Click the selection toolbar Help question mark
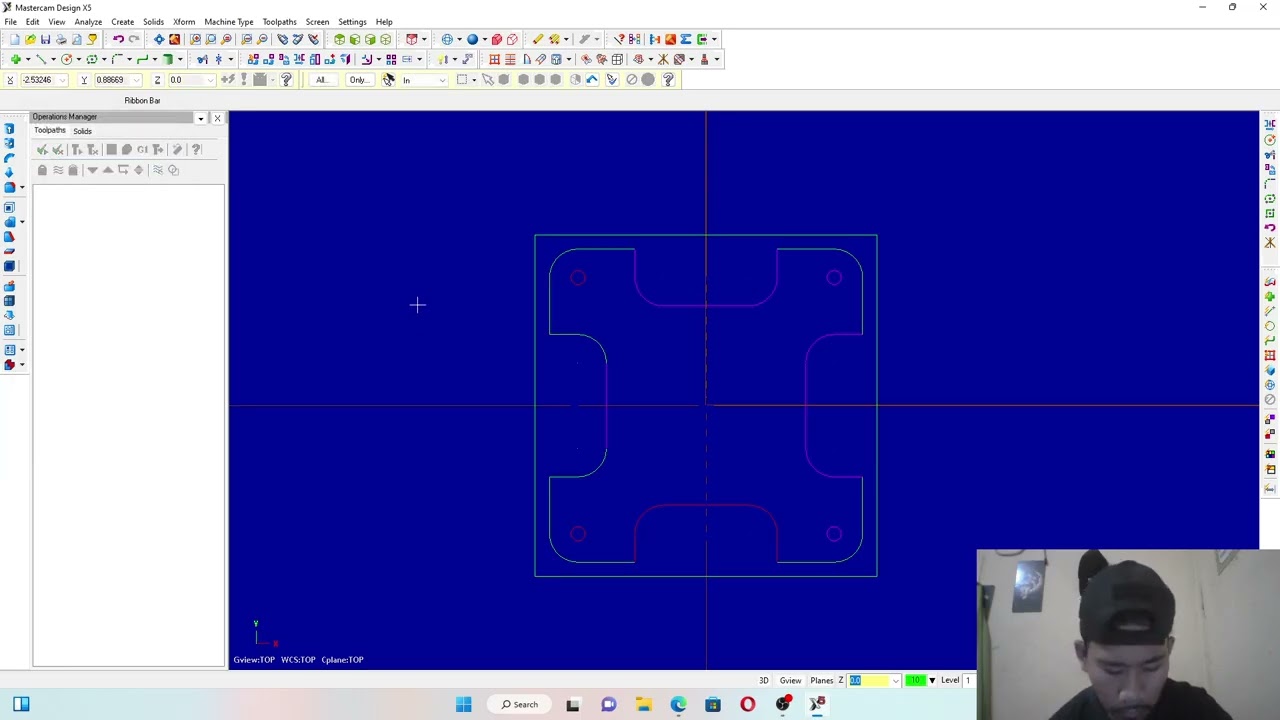 669,79
